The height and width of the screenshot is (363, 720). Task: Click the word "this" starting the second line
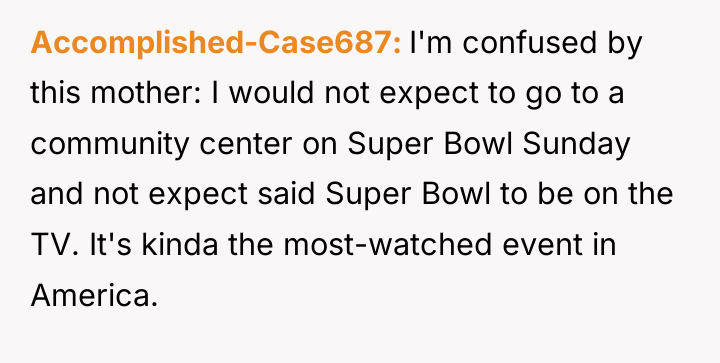point(55,93)
